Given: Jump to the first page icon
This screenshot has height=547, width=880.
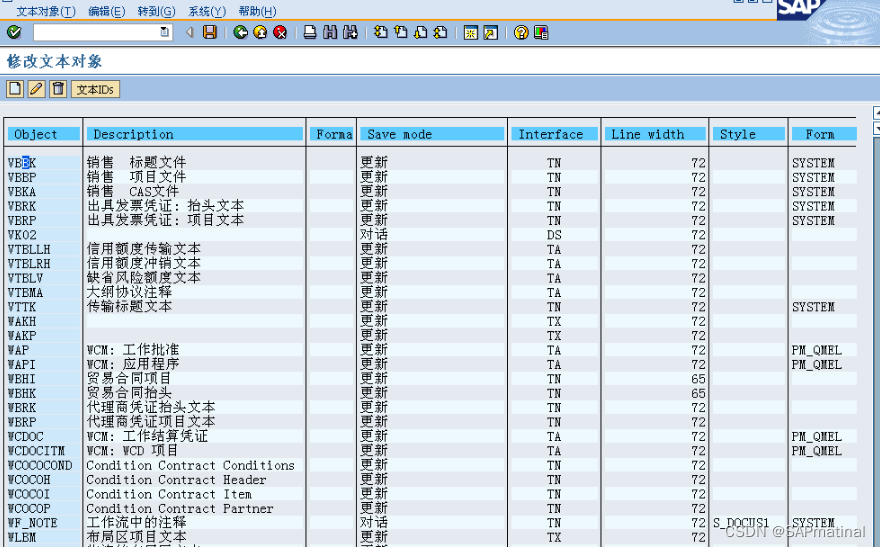Looking at the screenshot, I should point(381,33).
